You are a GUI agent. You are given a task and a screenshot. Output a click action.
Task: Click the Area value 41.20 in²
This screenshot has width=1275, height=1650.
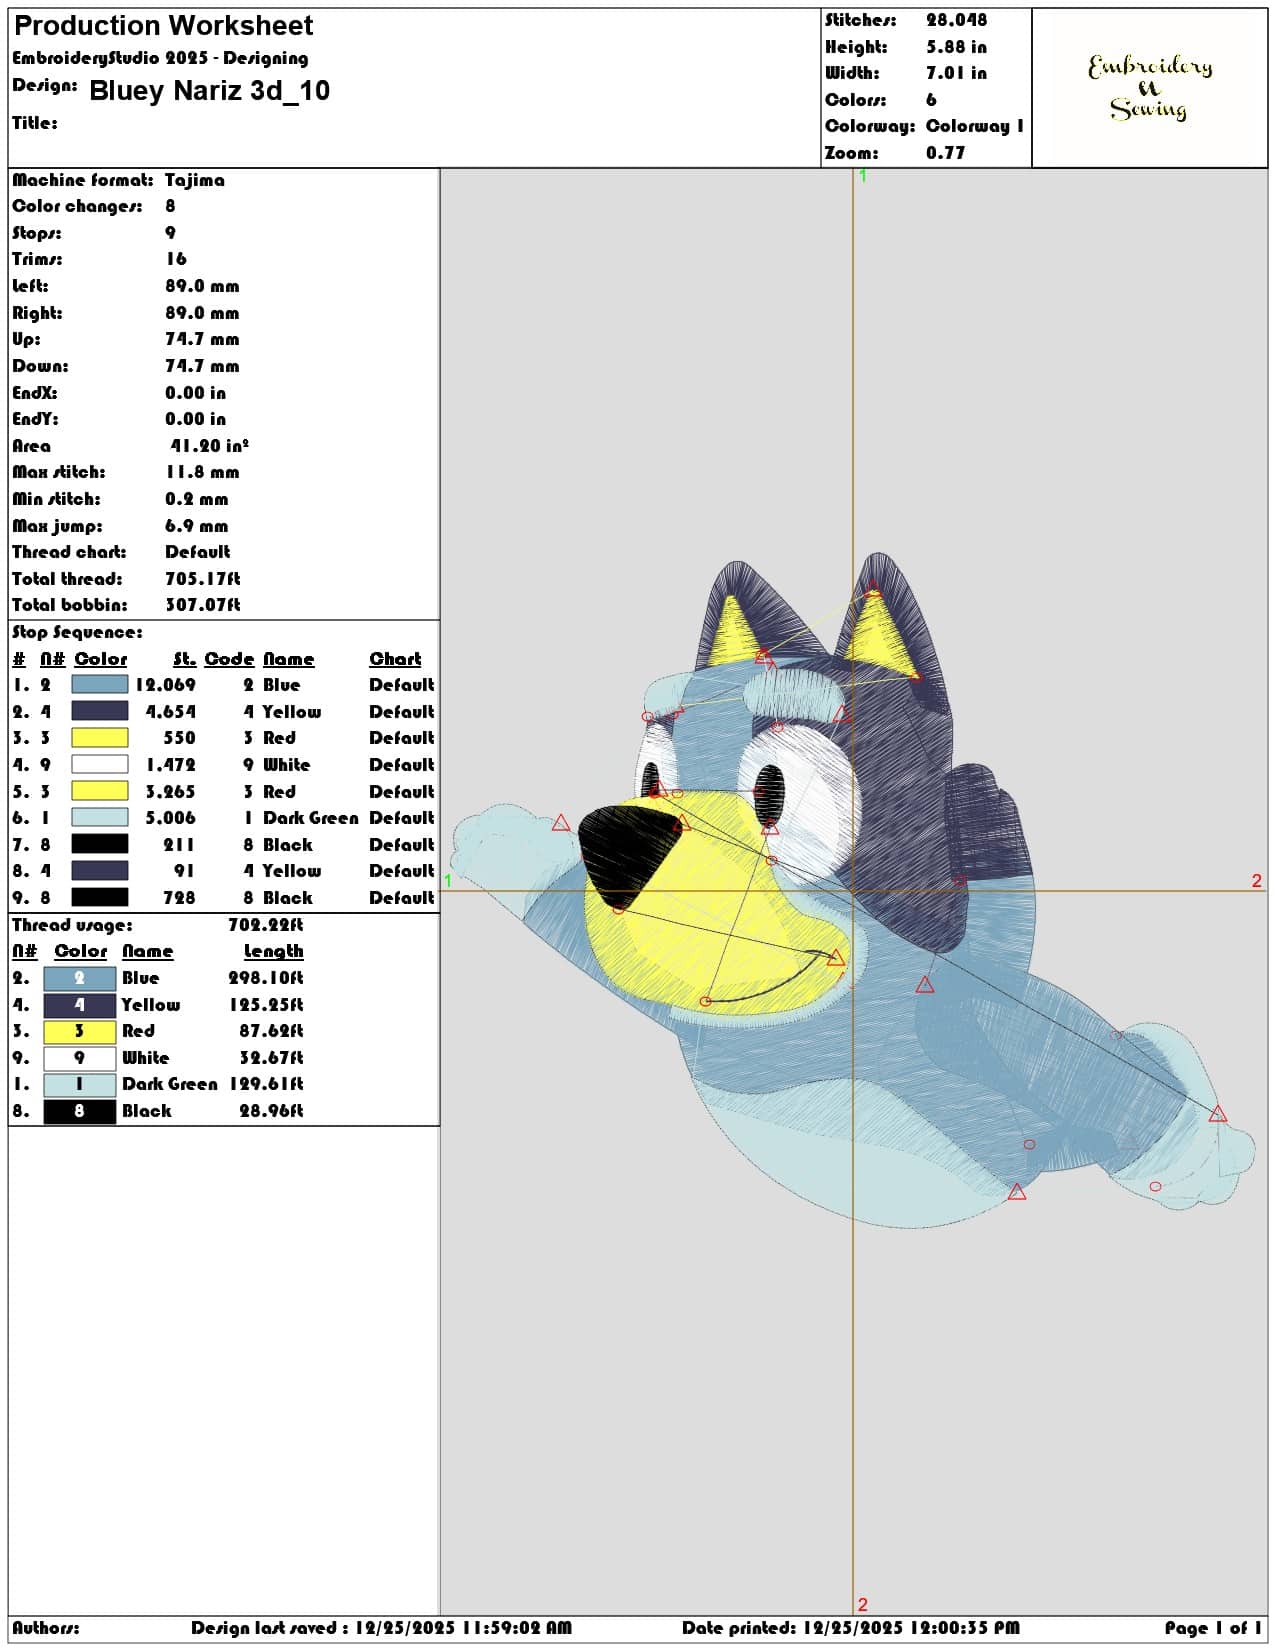coord(209,446)
